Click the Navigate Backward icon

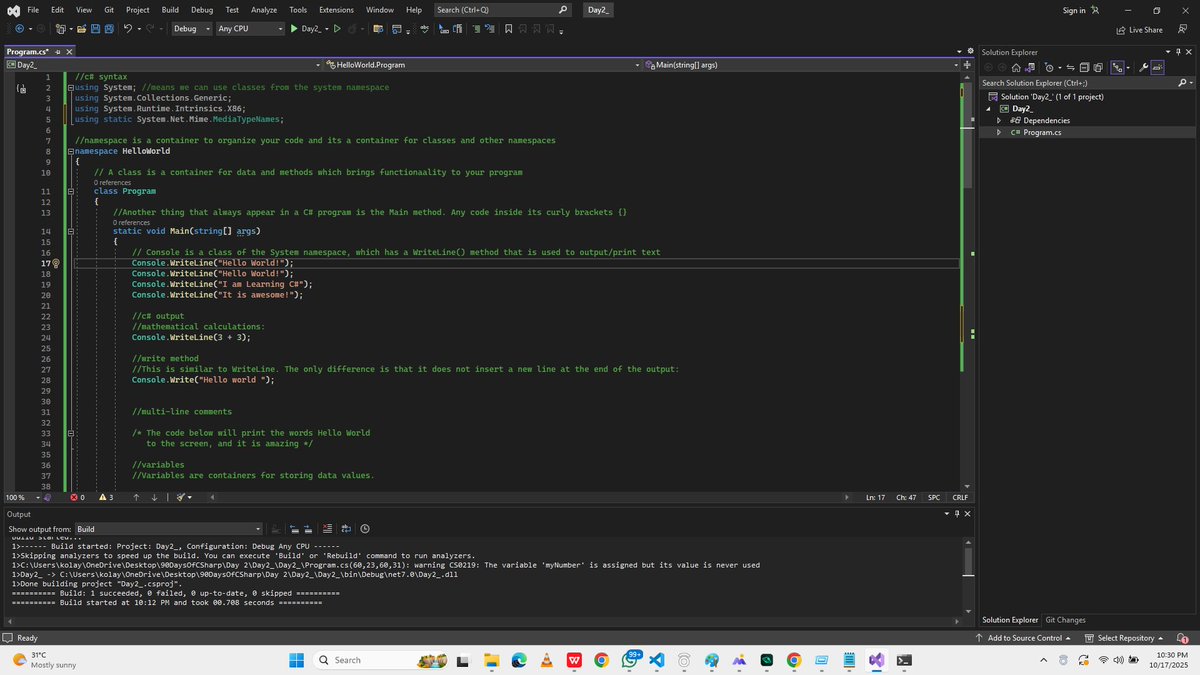click(20, 29)
